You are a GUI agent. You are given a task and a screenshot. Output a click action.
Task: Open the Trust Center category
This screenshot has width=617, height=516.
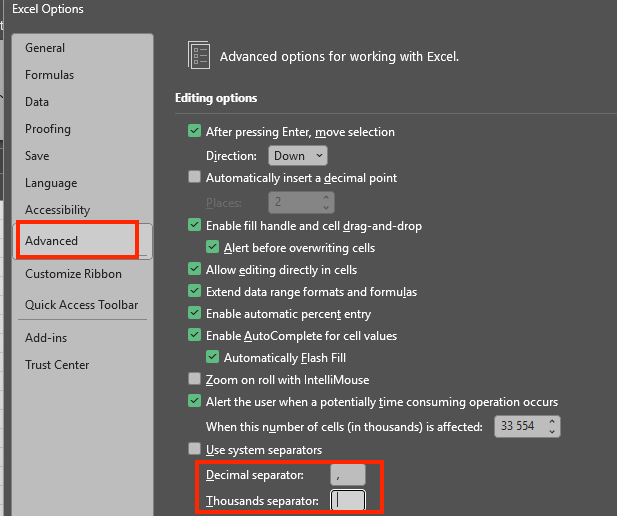point(57,365)
